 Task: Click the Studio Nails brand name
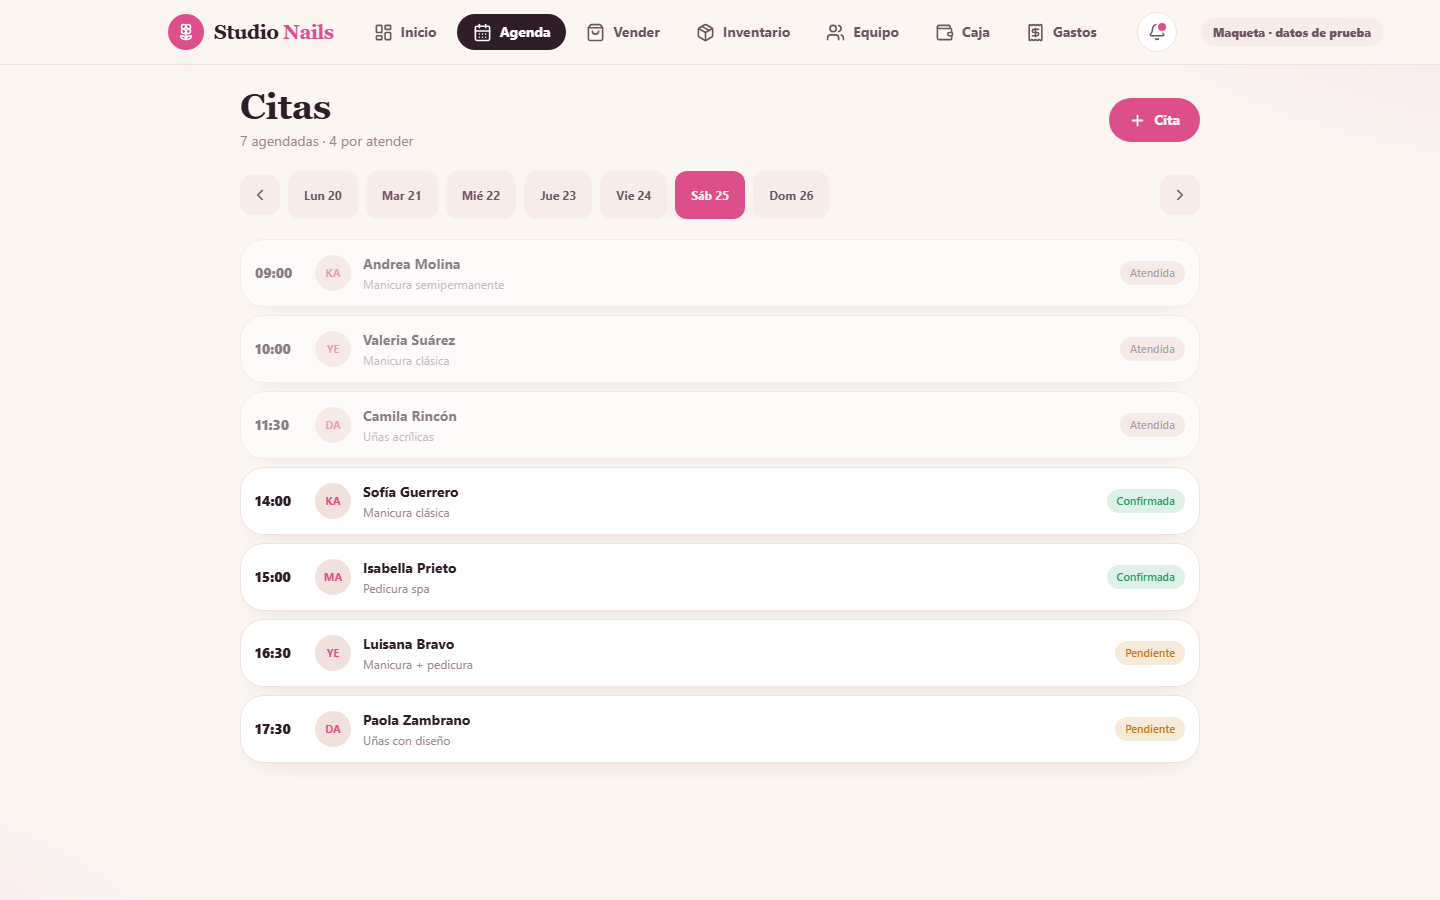click(x=274, y=32)
